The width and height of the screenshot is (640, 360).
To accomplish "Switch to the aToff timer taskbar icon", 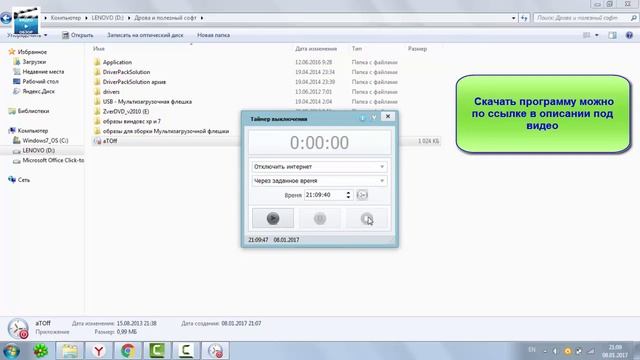I will (x=215, y=351).
